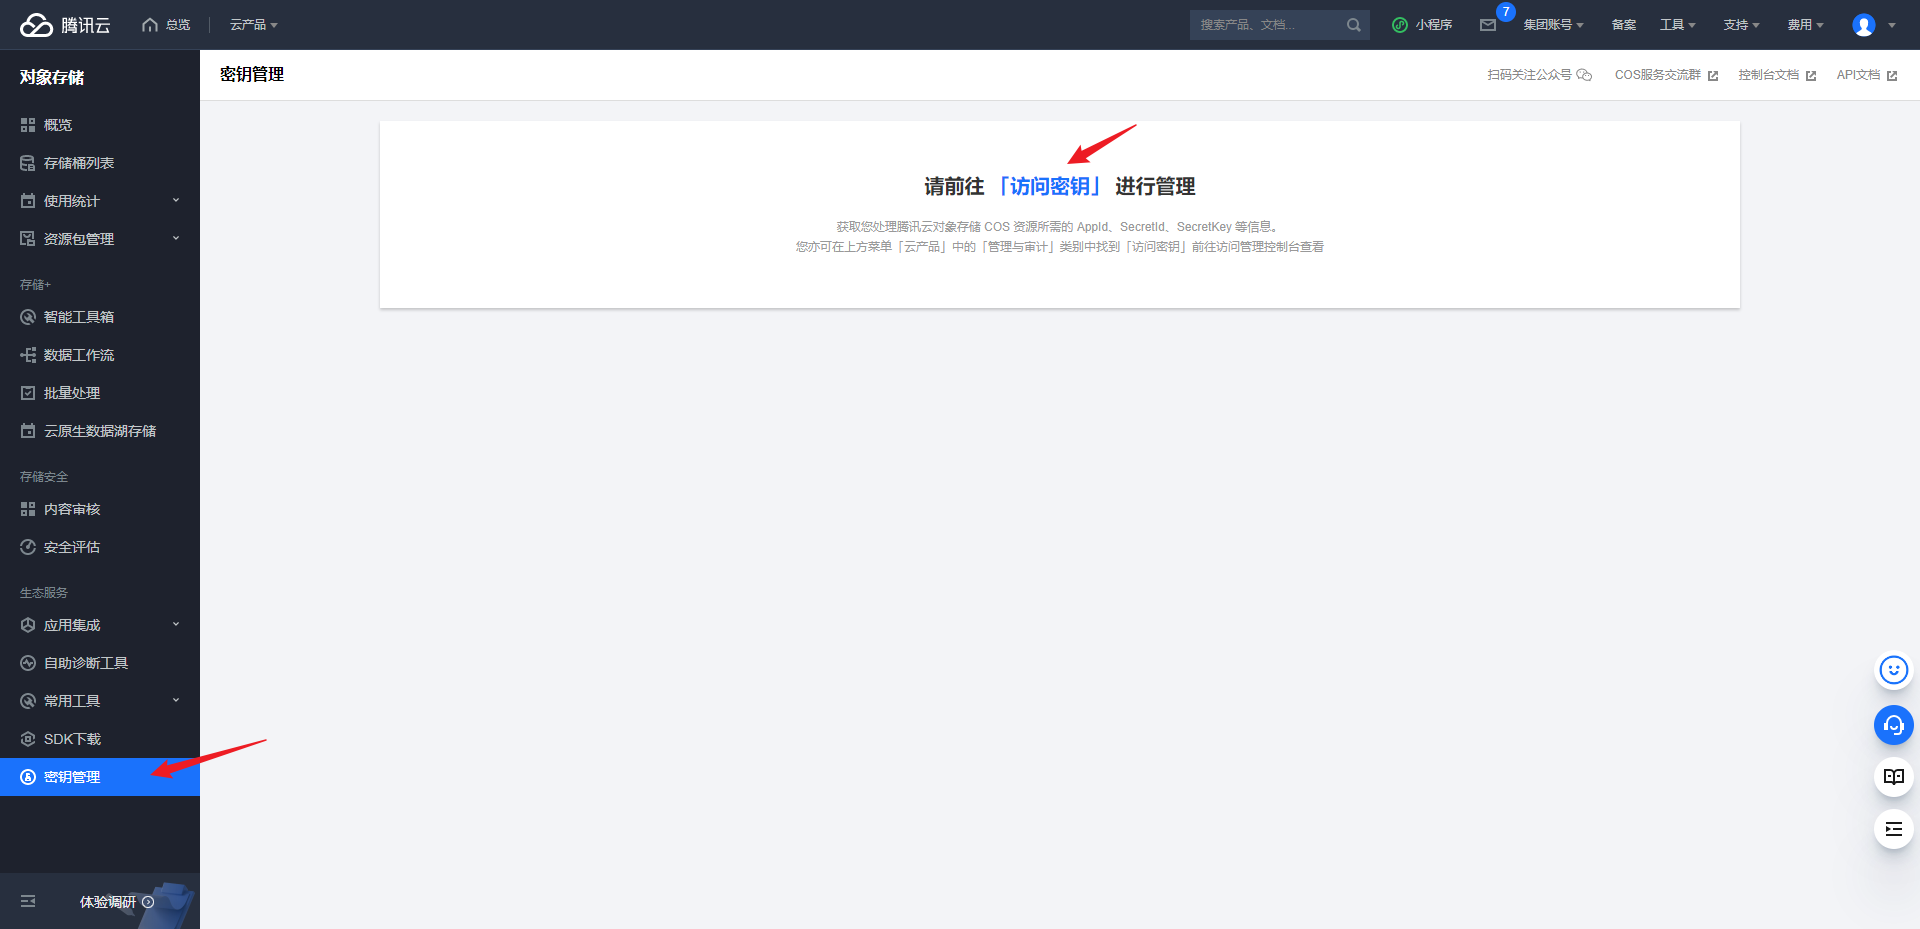
Task: Click the 概览 grid icon in sidebar
Action: [28, 125]
